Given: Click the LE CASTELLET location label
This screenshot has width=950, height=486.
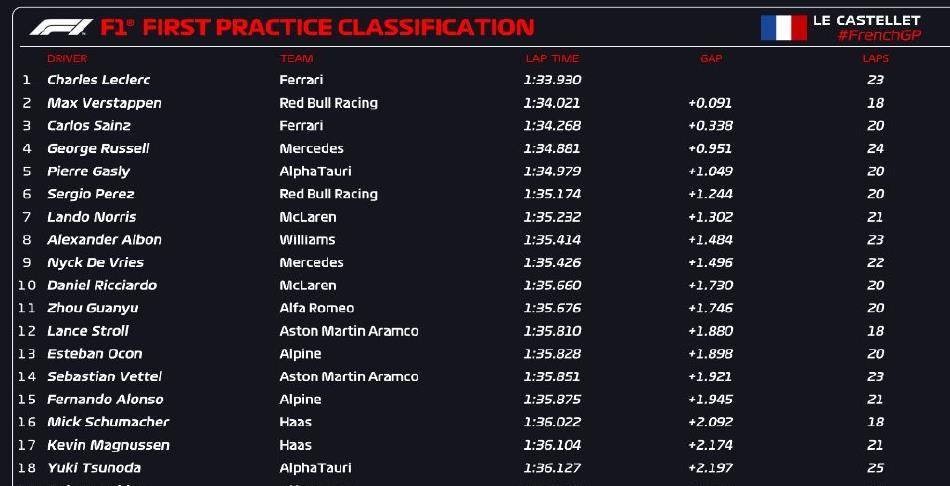Looking at the screenshot, I should point(866,20).
